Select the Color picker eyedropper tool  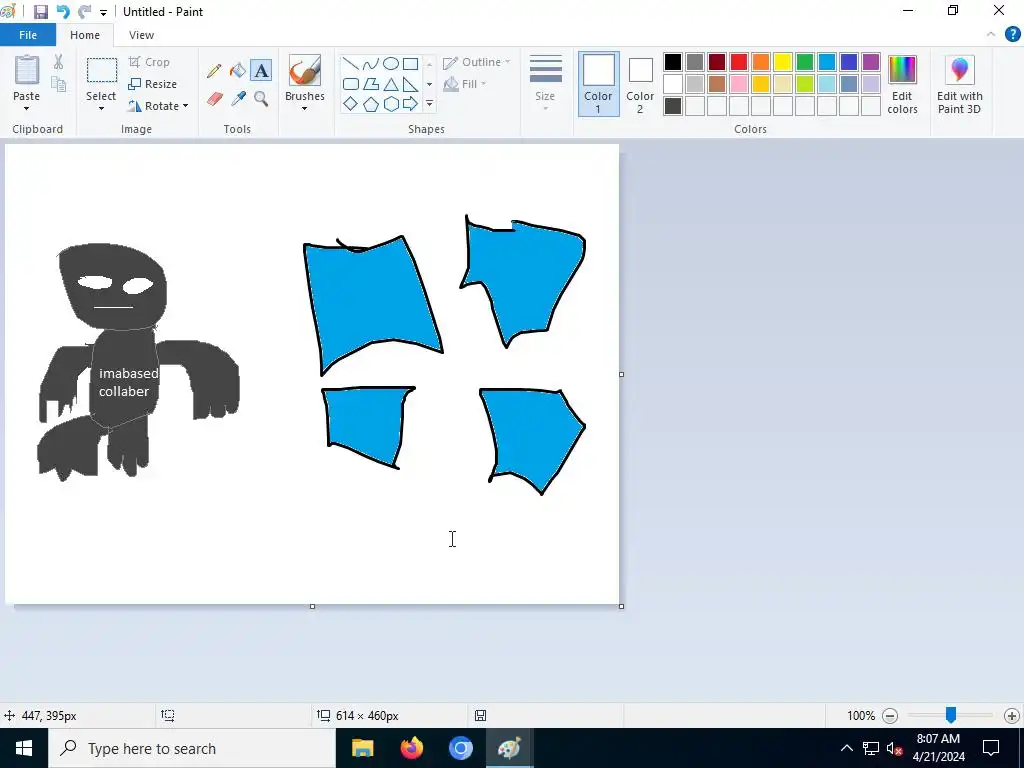(x=238, y=99)
